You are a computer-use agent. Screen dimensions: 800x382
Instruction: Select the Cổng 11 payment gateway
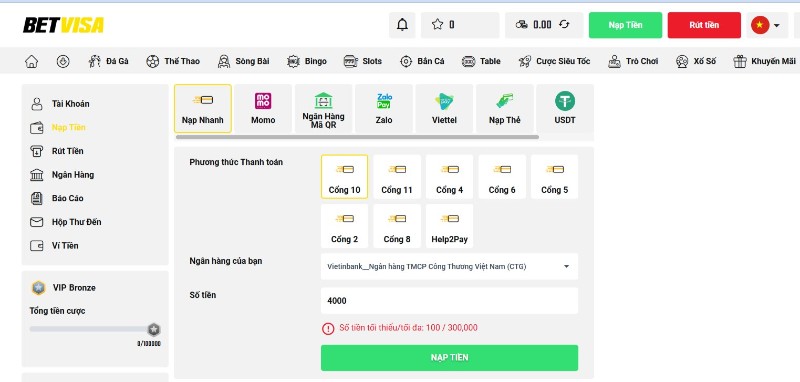pyautogui.click(x=397, y=176)
